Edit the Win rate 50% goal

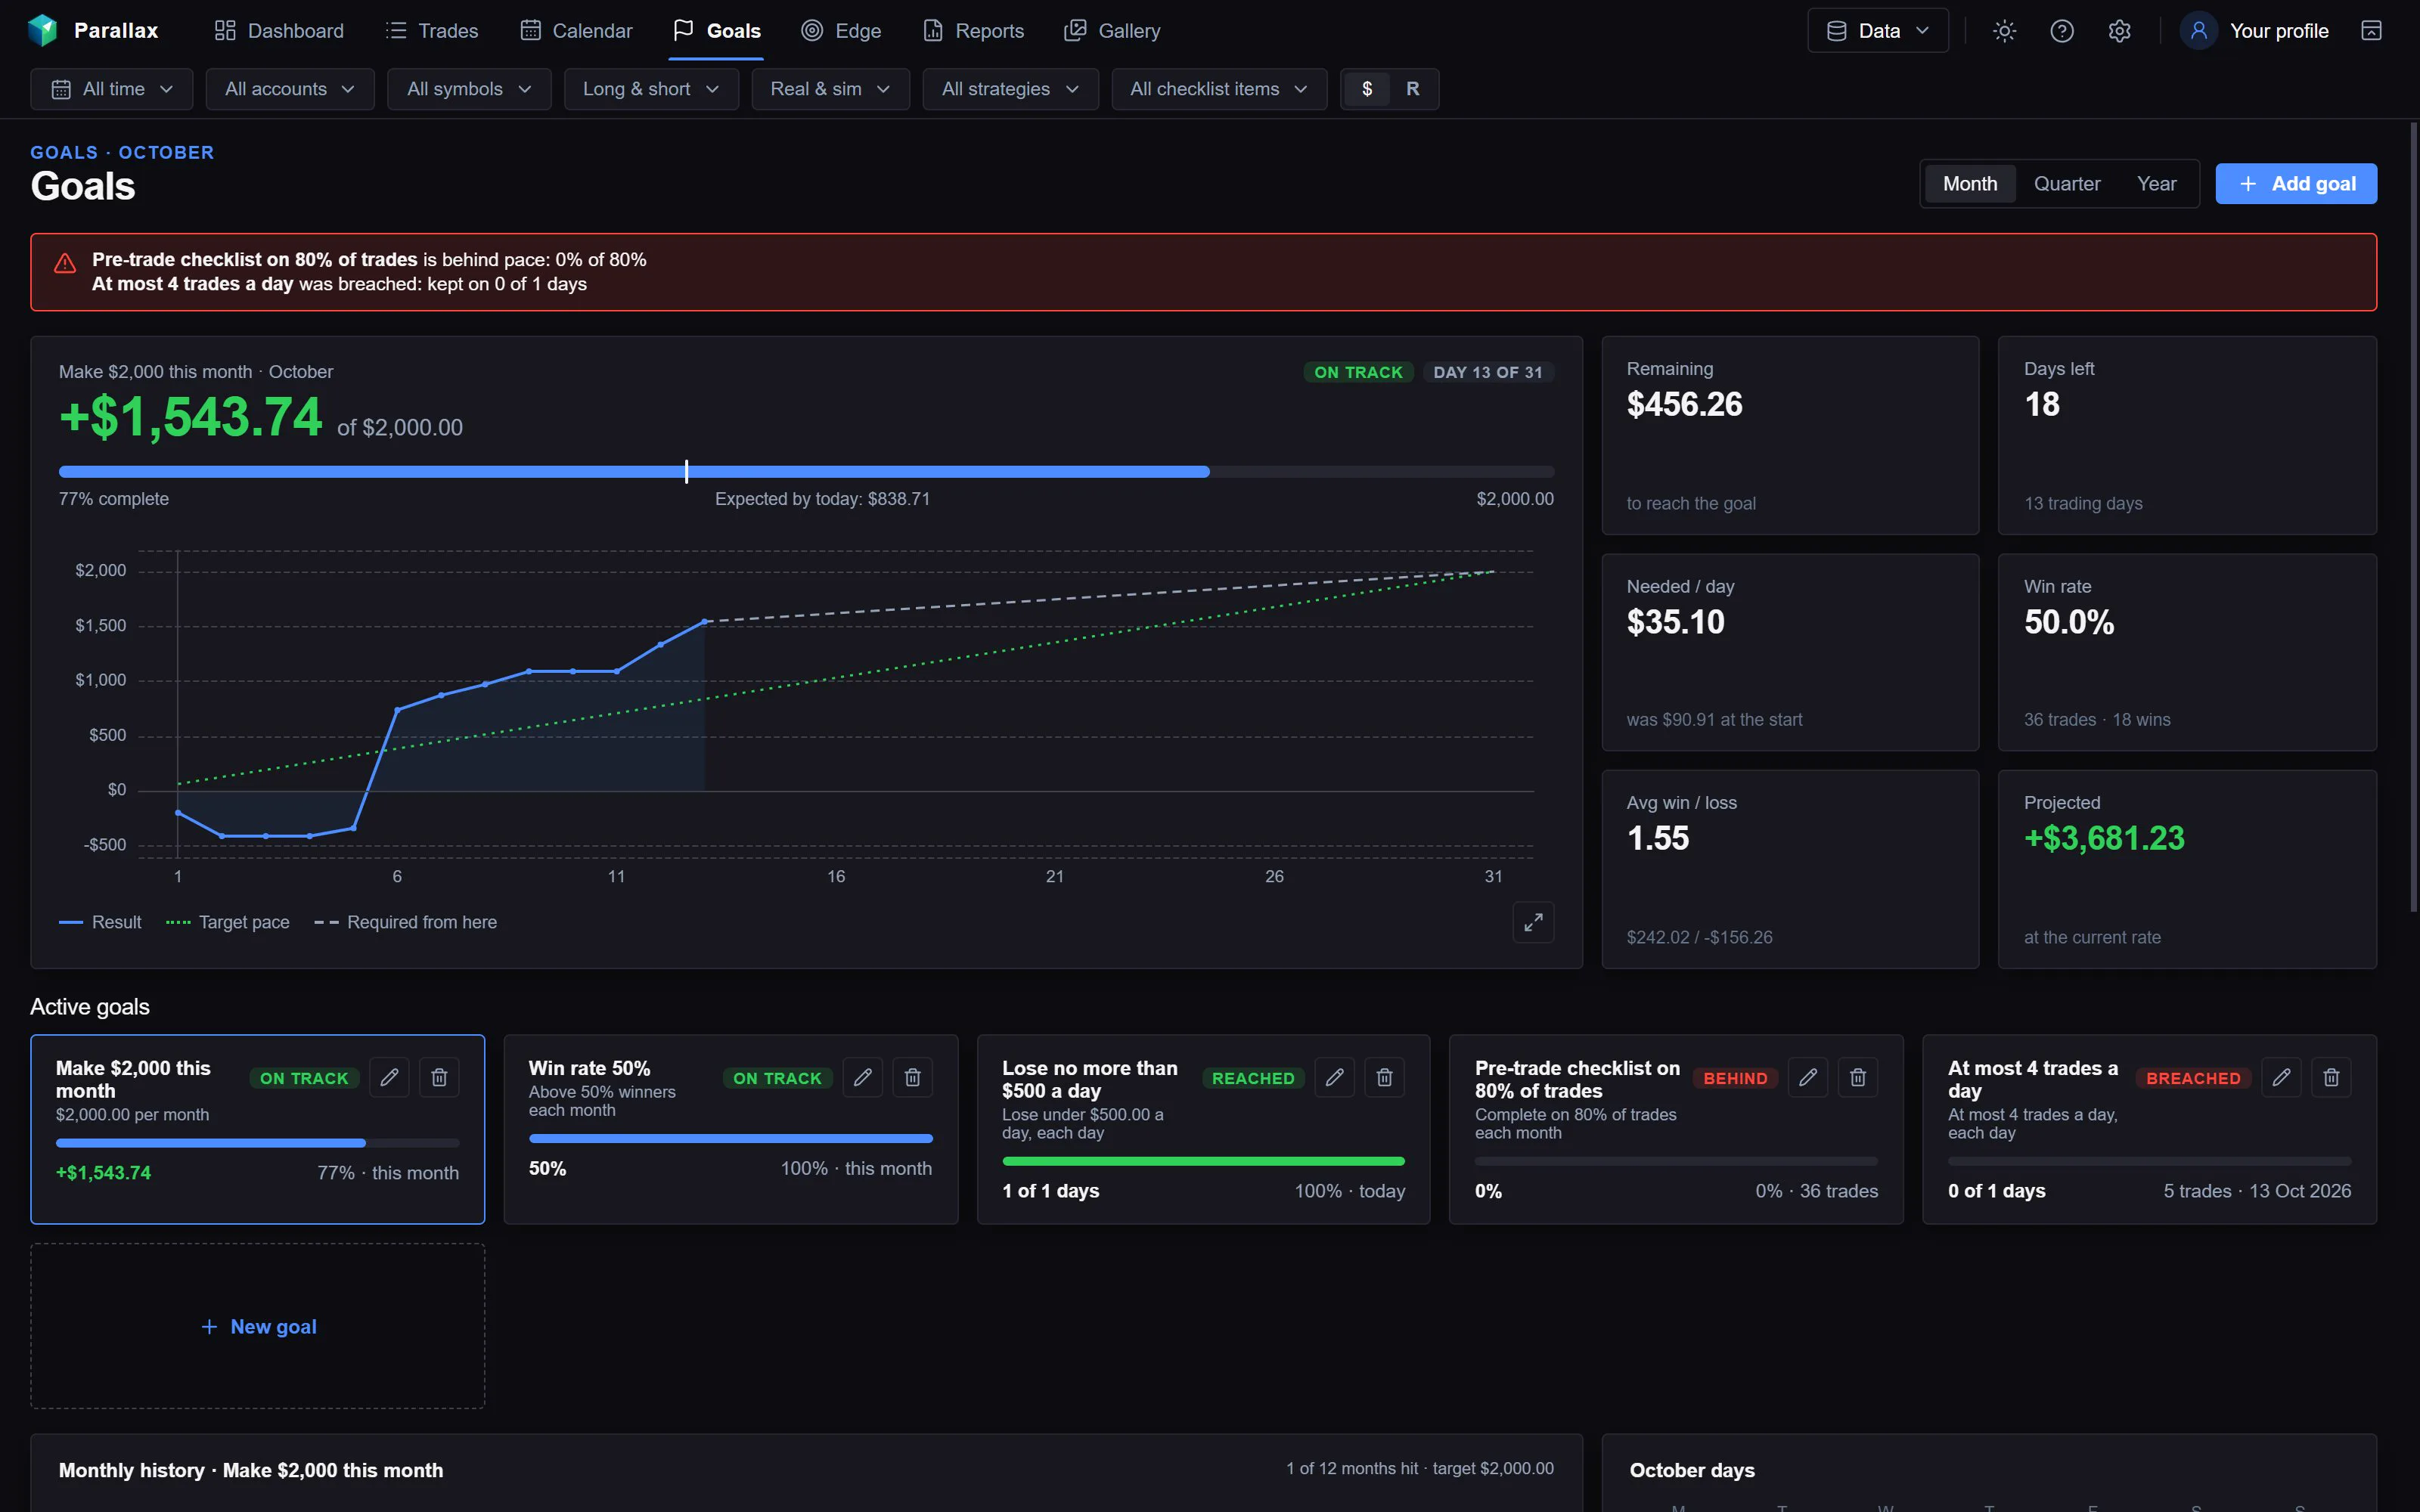click(x=862, y=1077)
